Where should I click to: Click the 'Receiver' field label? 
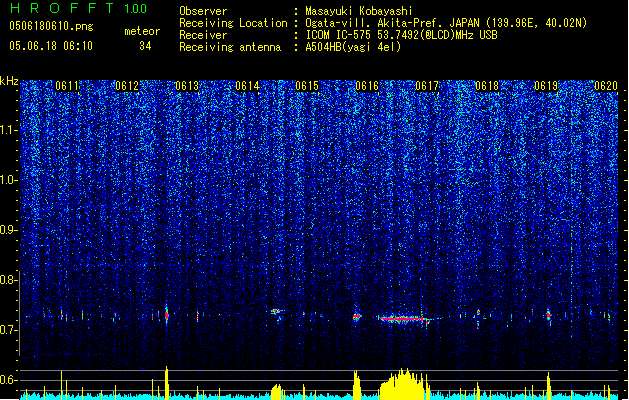pos(203,35)
